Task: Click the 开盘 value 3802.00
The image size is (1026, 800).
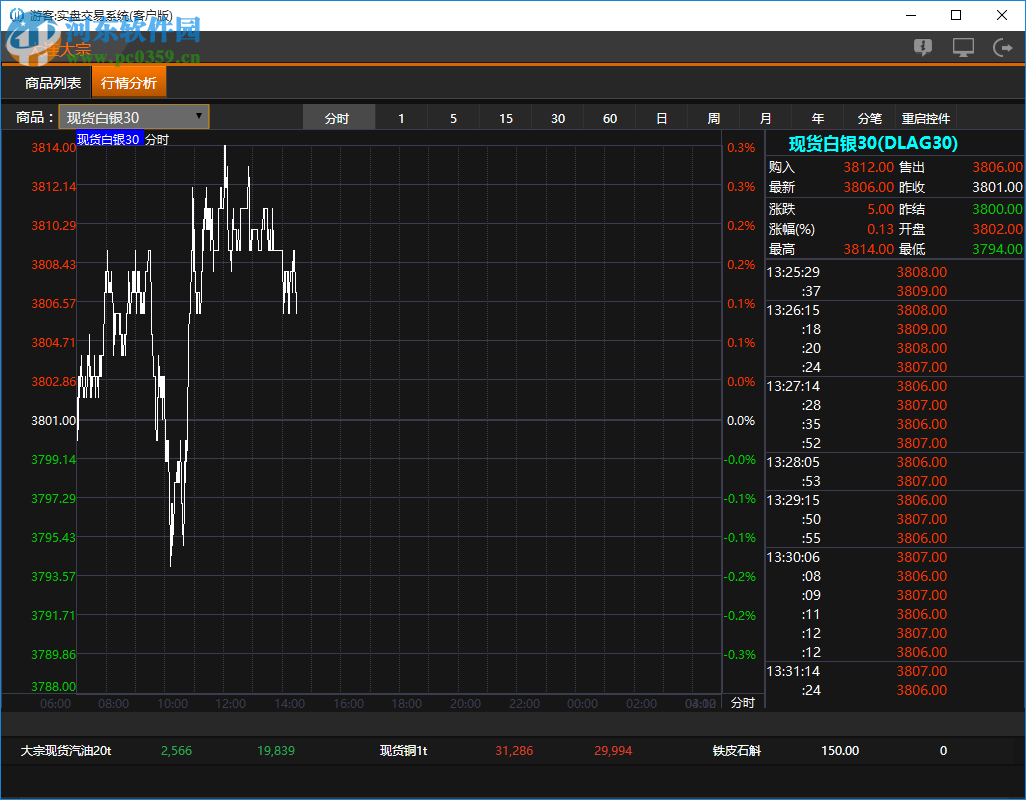Action: pos(997,229)
